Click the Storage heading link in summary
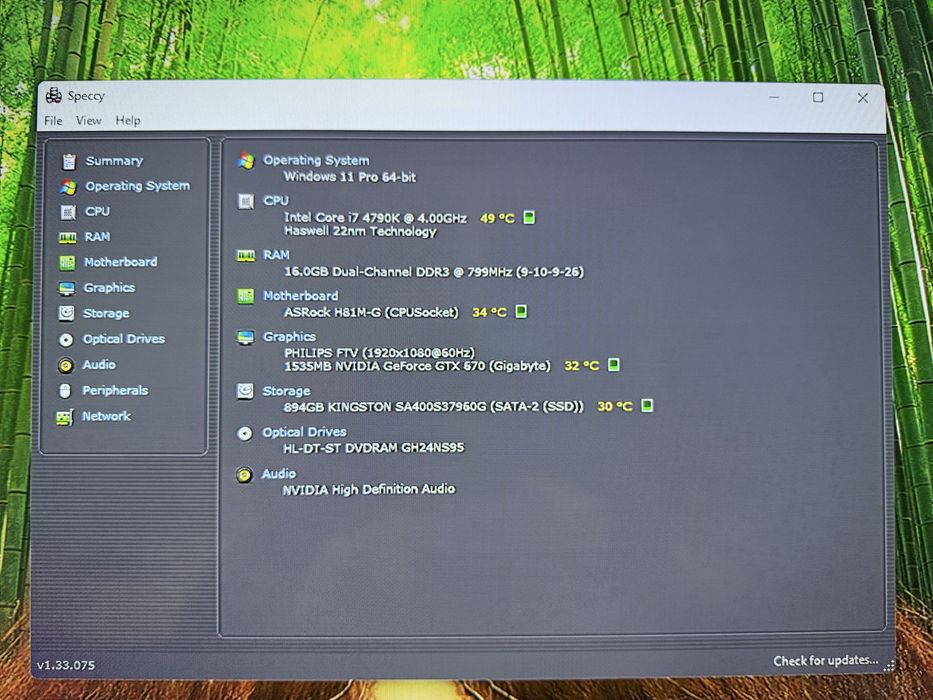The width and height of the screenshot is (933, 700). point(286,391)
